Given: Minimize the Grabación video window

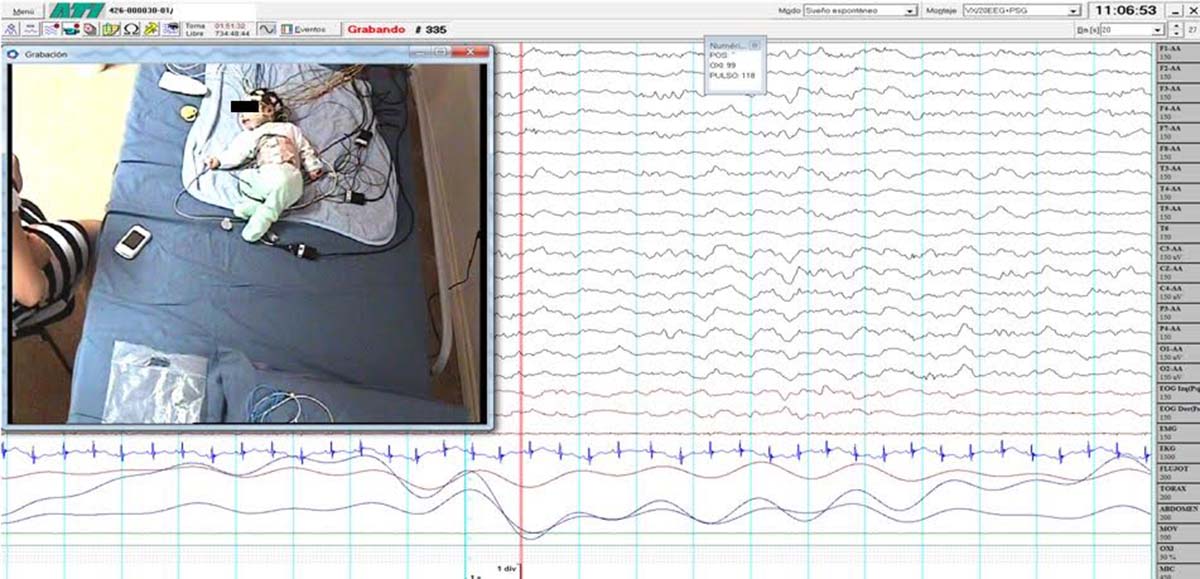Looking at the screenshot, I should [417, 52].
